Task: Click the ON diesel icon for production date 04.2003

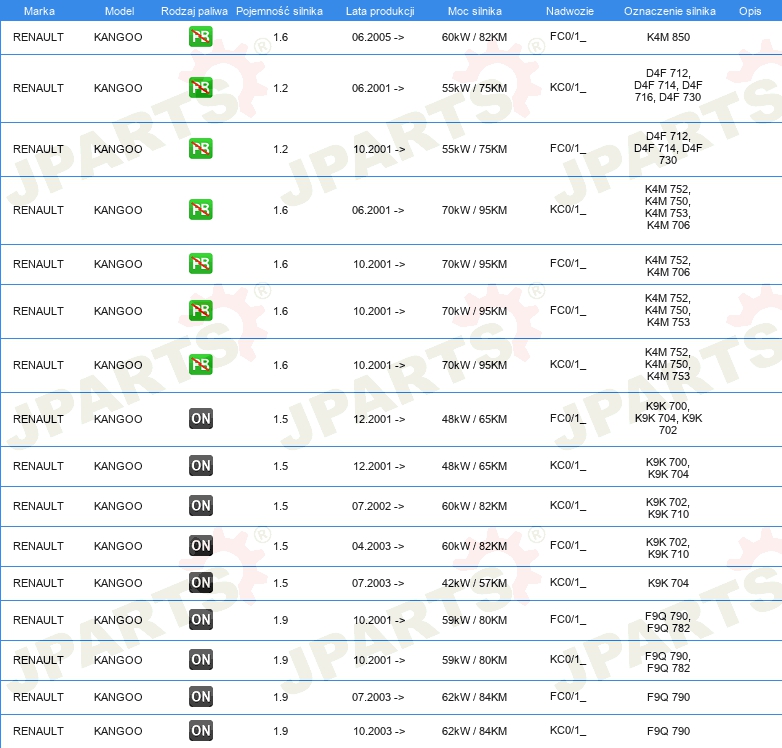Action: [x=200, y=546]
